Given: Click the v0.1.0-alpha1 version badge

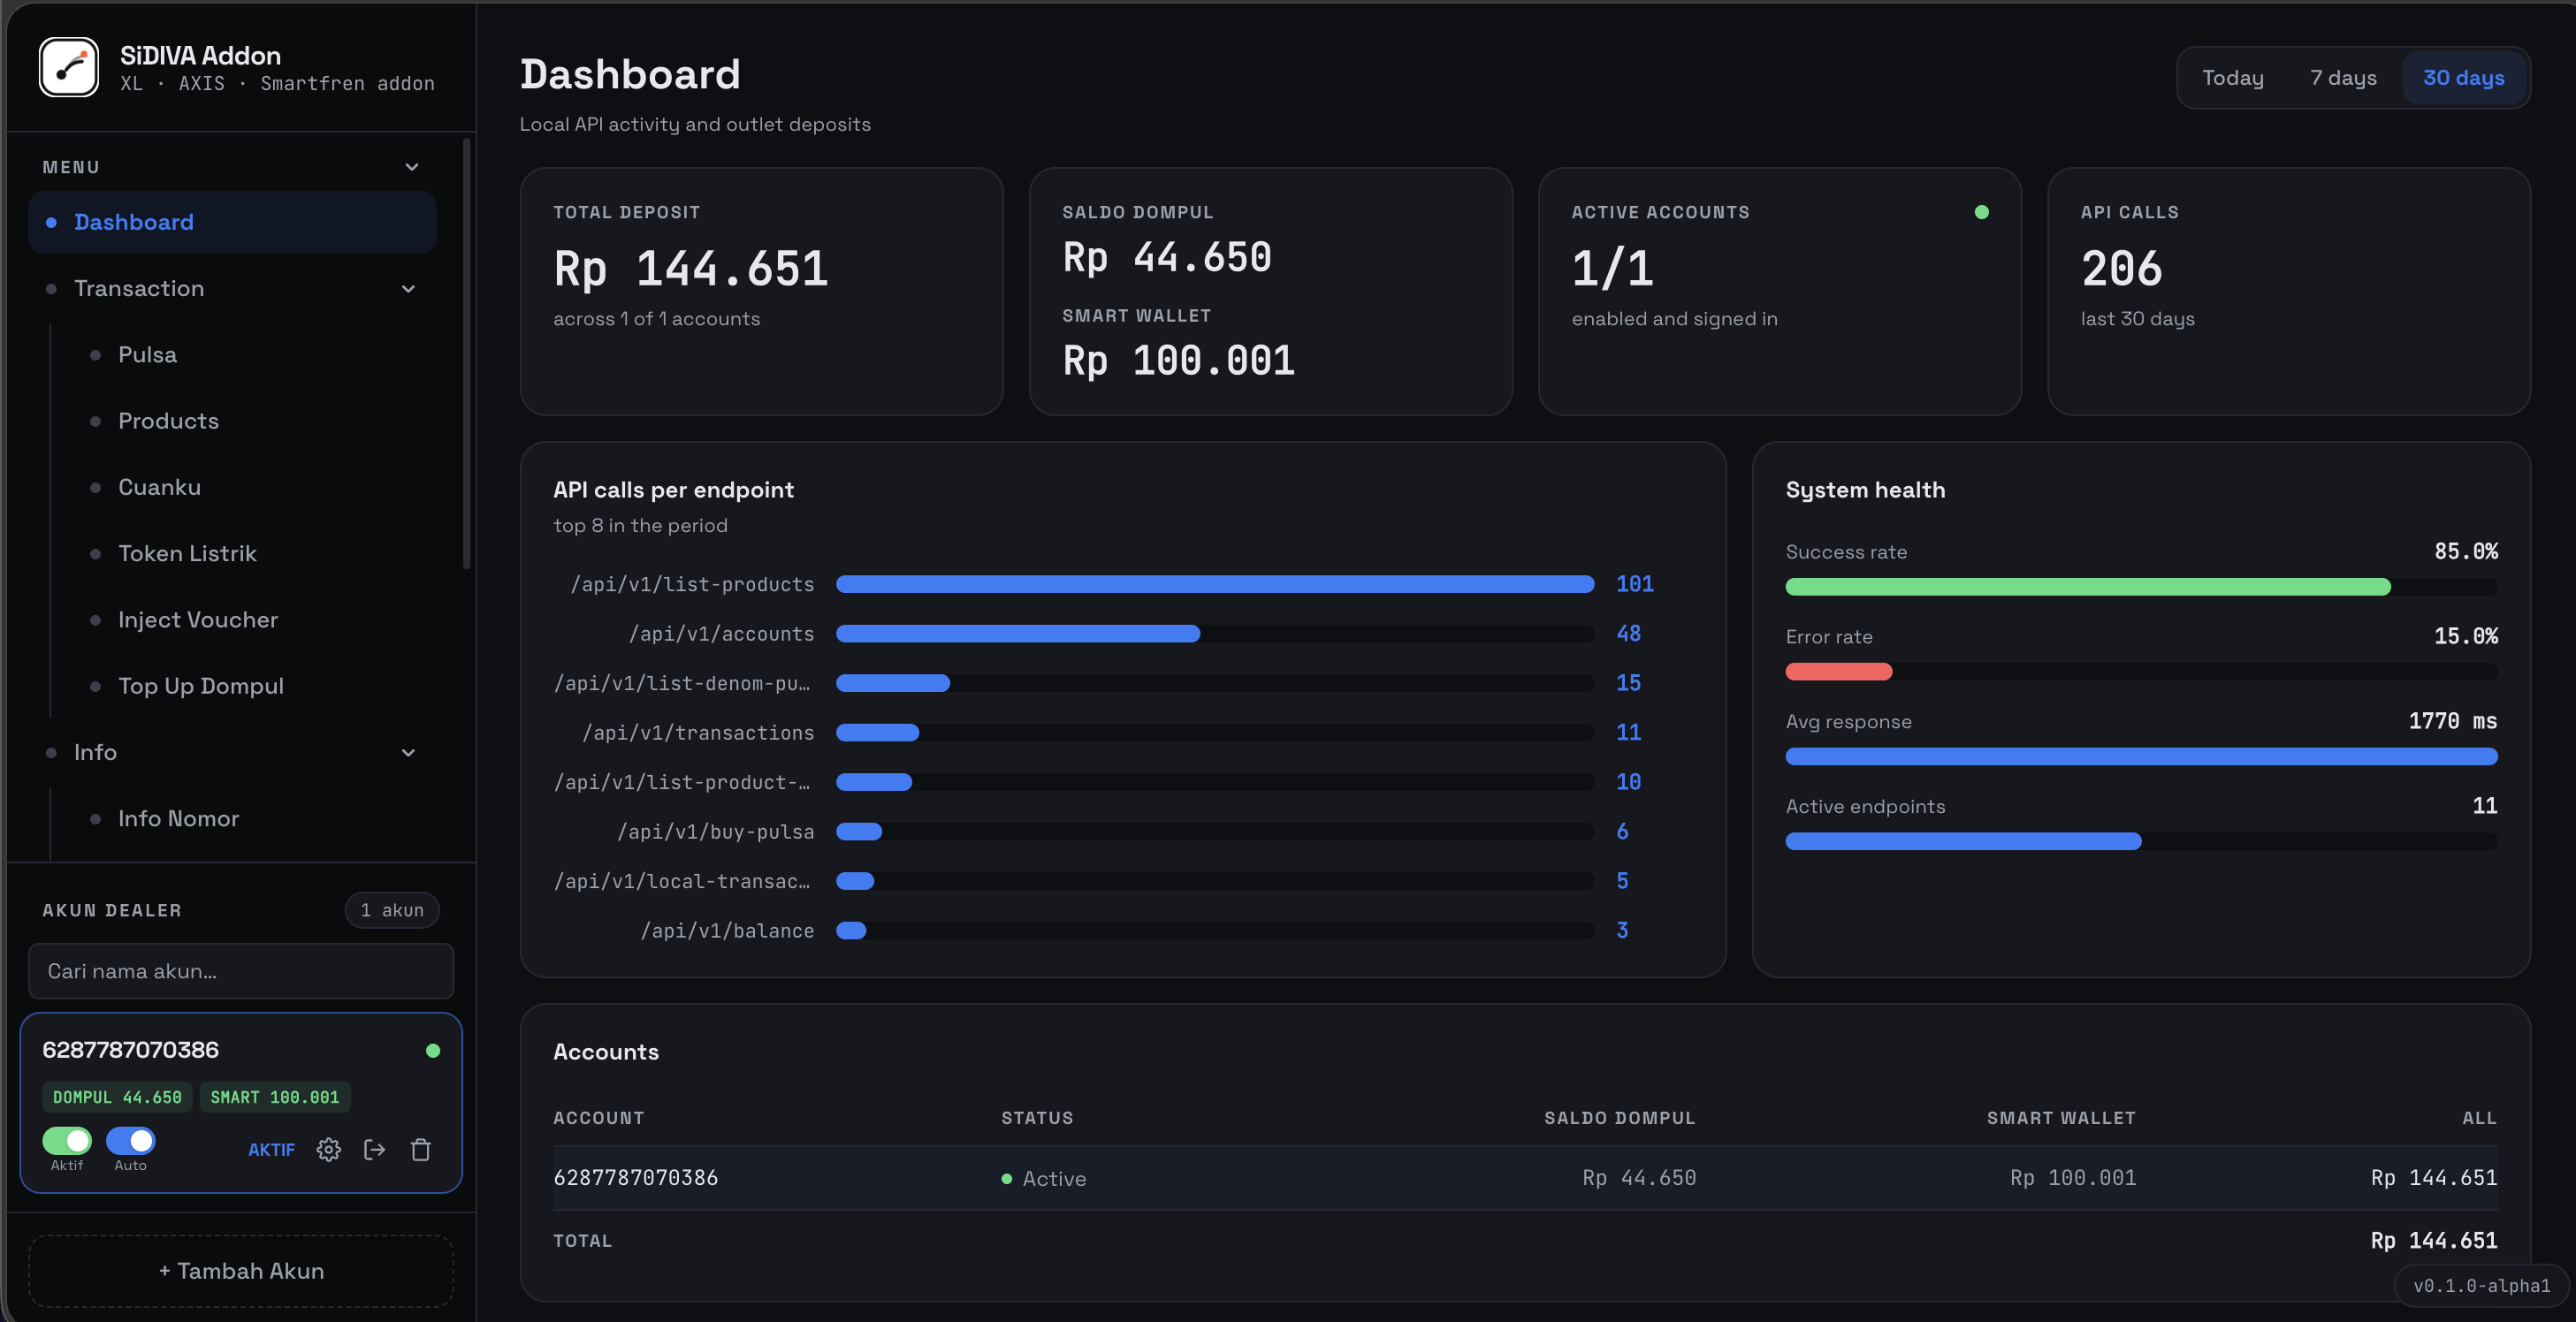Looking at the screenshot, I should point(2481,1286).
